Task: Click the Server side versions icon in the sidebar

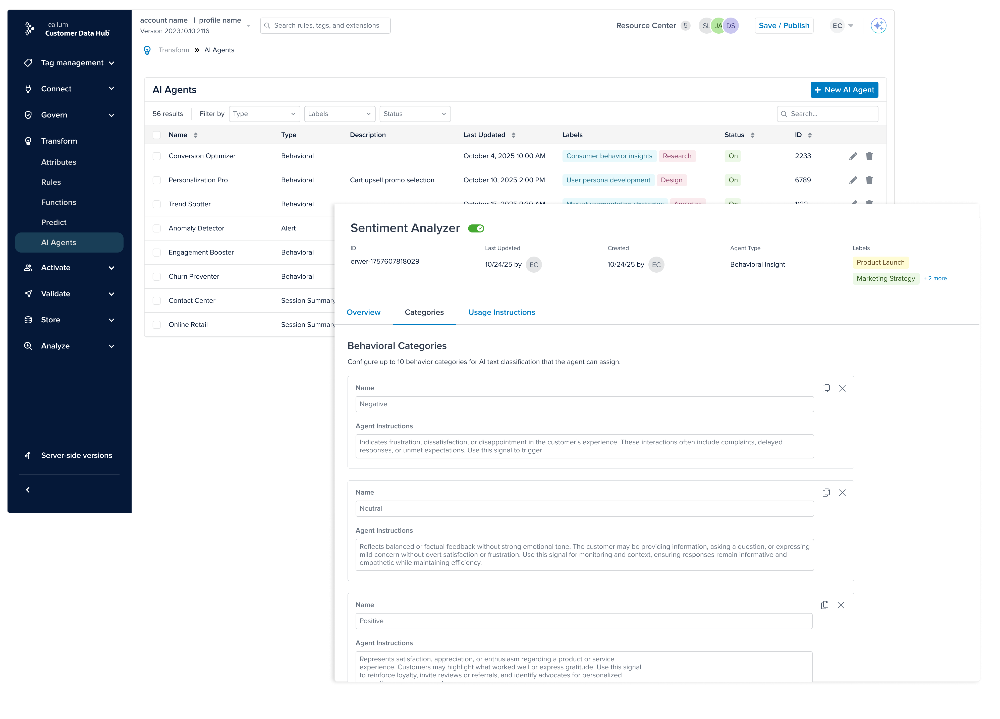Action: point(27,455)
